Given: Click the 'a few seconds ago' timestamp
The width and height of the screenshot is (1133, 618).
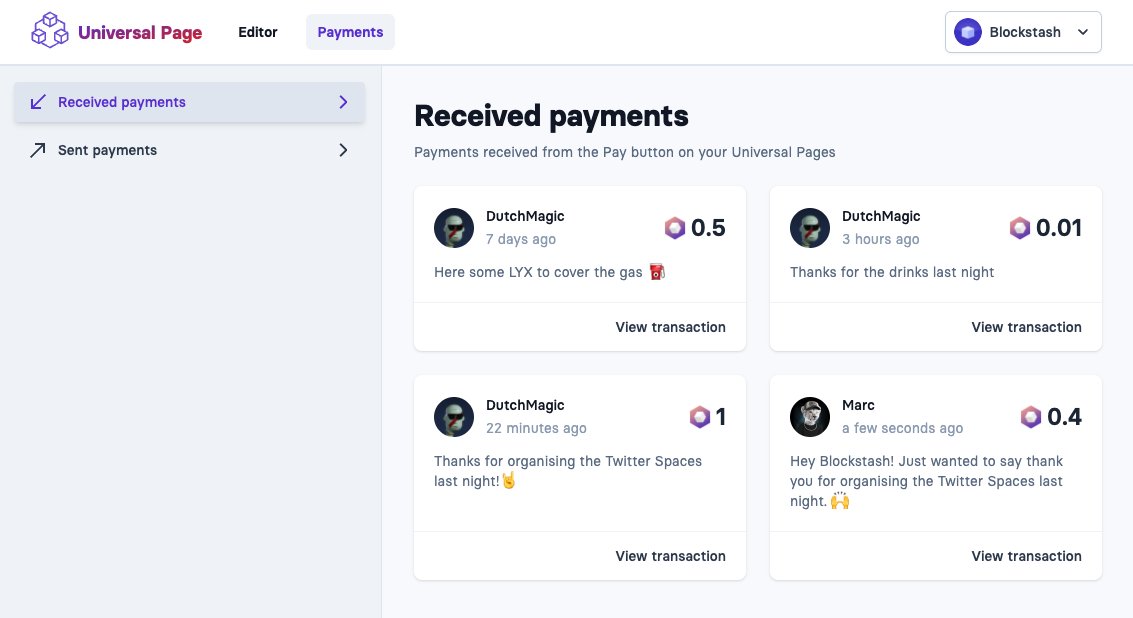Looking at the screenshot, I should (x=902, y=428).
